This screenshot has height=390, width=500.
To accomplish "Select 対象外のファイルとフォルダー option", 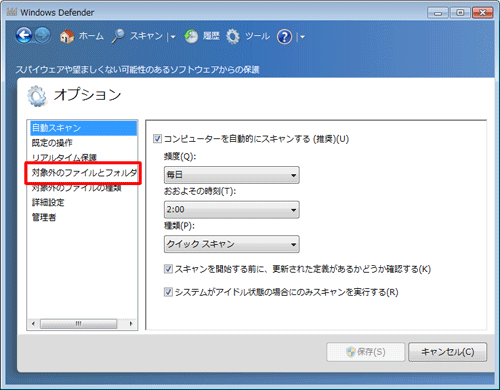I will point(84,173).
